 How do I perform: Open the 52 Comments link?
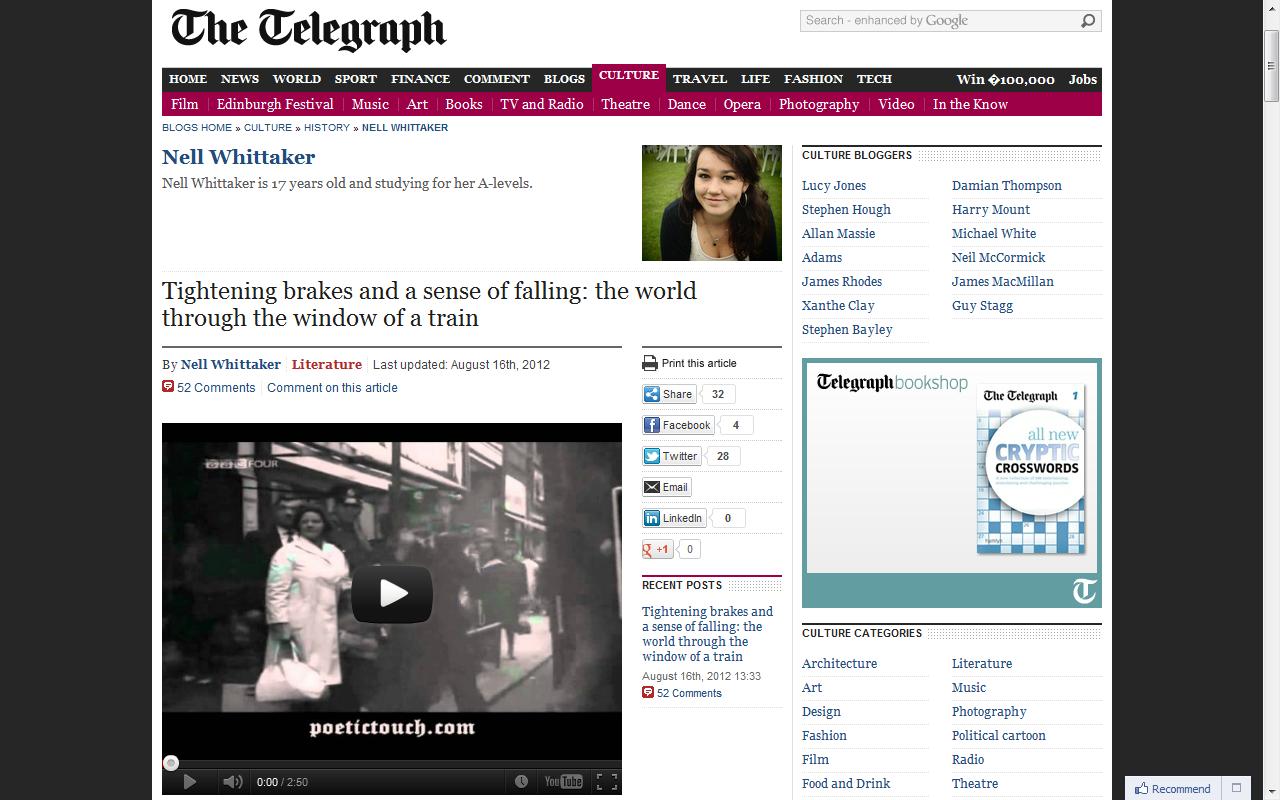tap(216, 387)
